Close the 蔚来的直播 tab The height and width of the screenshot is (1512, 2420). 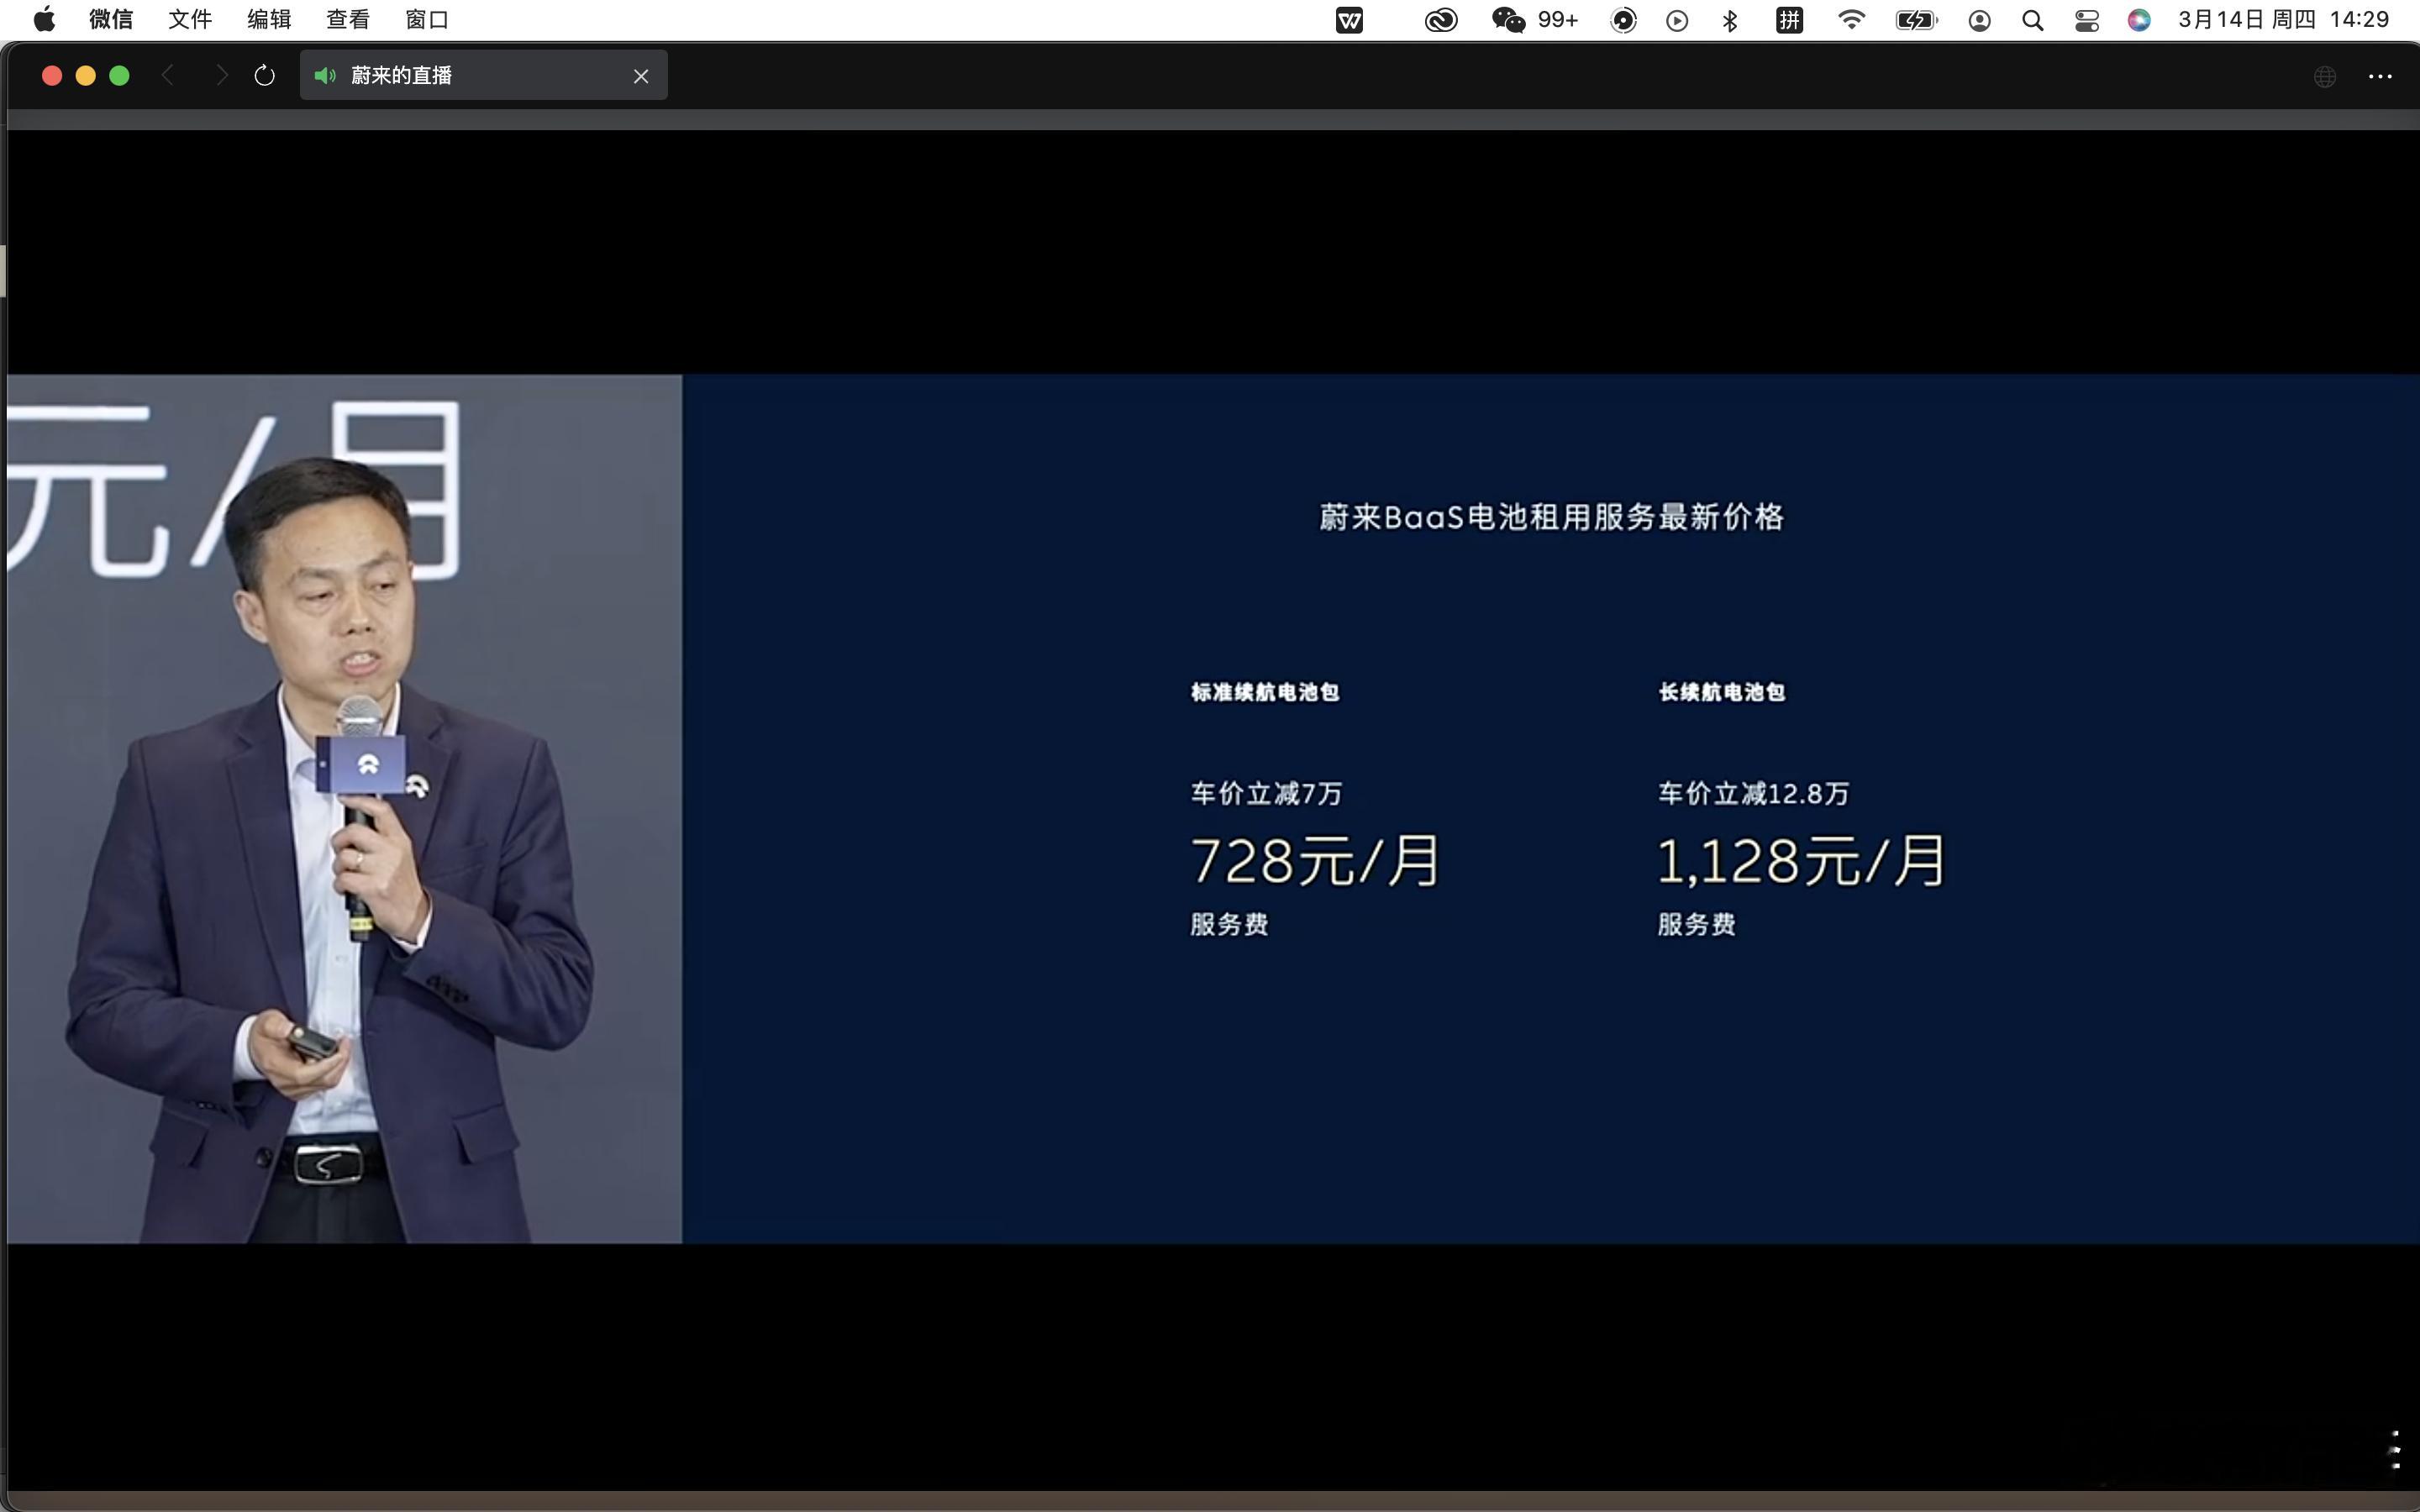click(x=641, y=76)
